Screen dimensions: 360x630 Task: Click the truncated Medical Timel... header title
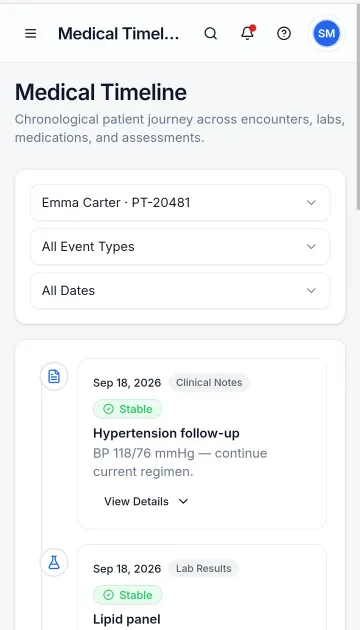point(119,33)
